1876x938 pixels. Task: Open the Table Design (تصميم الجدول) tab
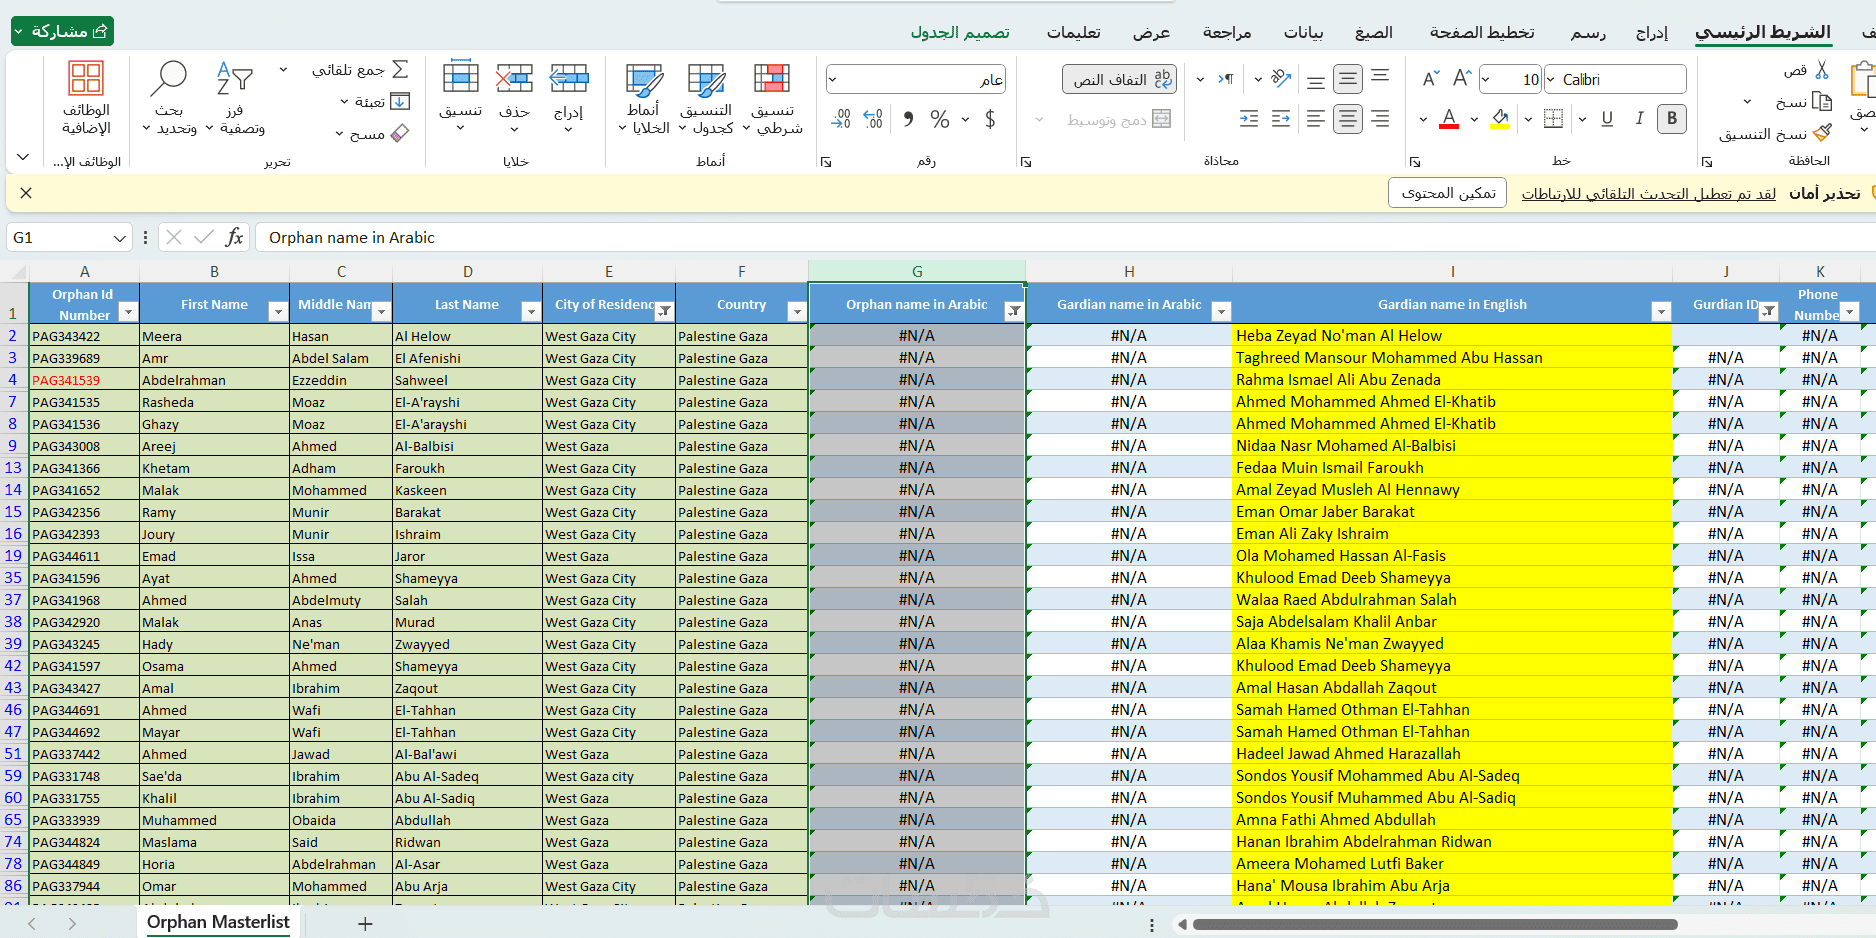(x=960, y=33)
